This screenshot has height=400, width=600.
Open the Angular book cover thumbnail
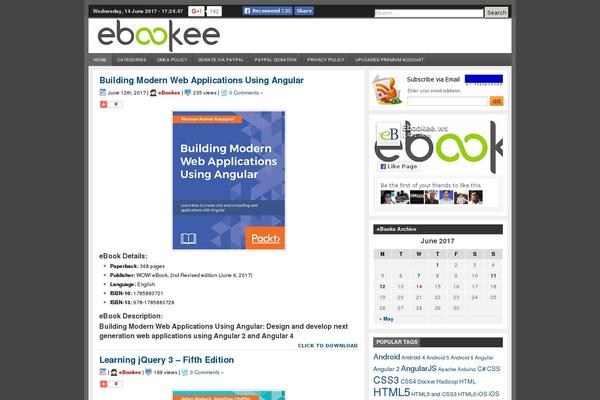[229, 180]
